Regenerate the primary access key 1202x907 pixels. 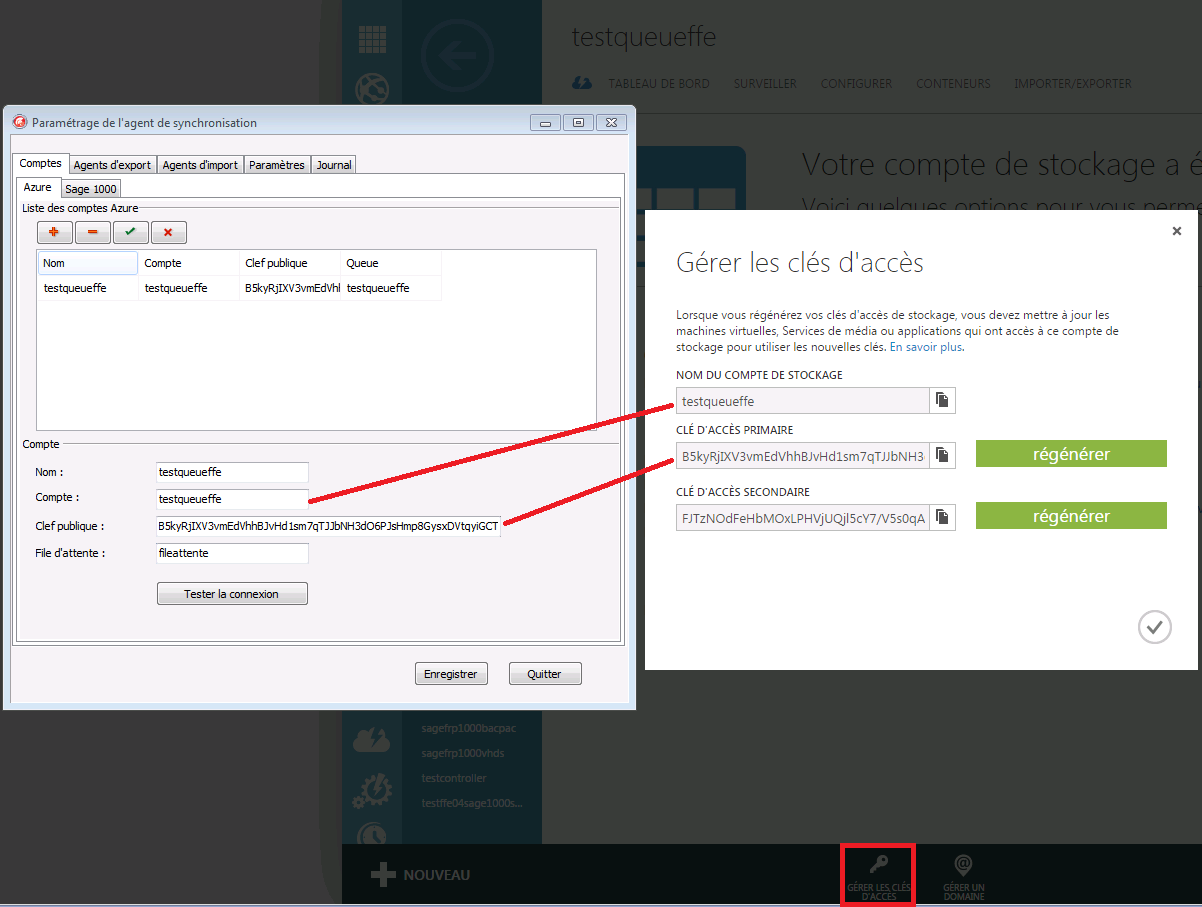pos(1071,454)
